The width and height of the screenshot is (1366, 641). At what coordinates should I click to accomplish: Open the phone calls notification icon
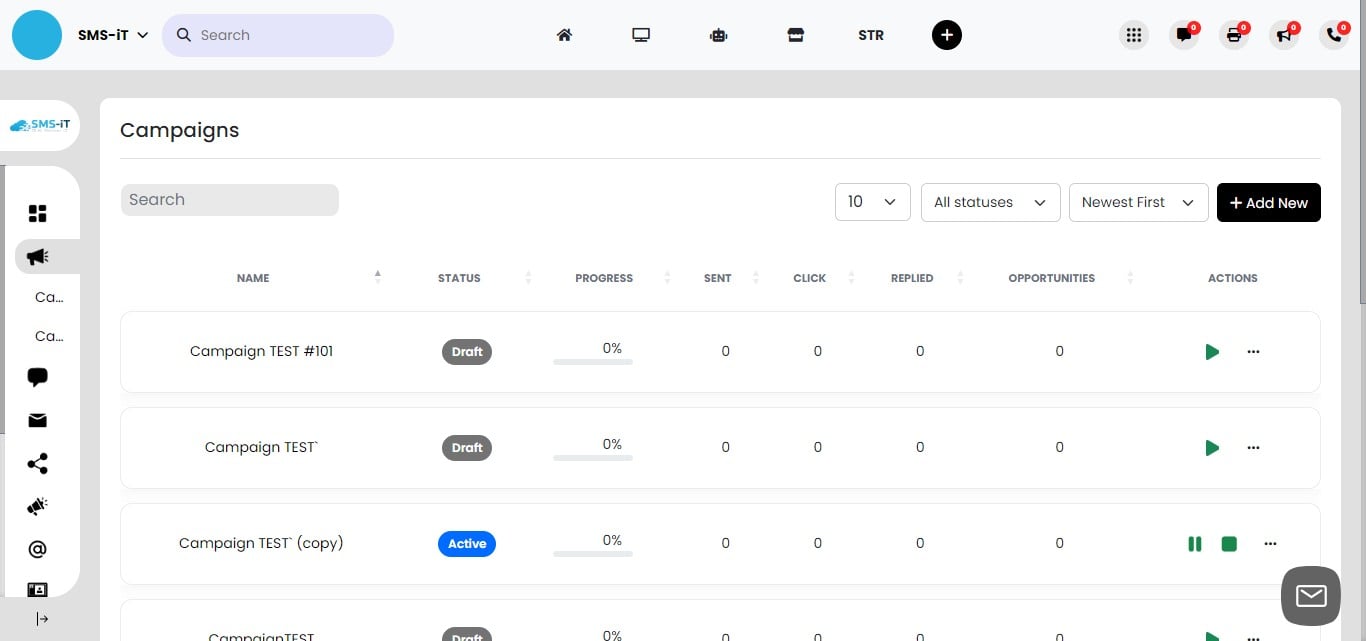1334,35
